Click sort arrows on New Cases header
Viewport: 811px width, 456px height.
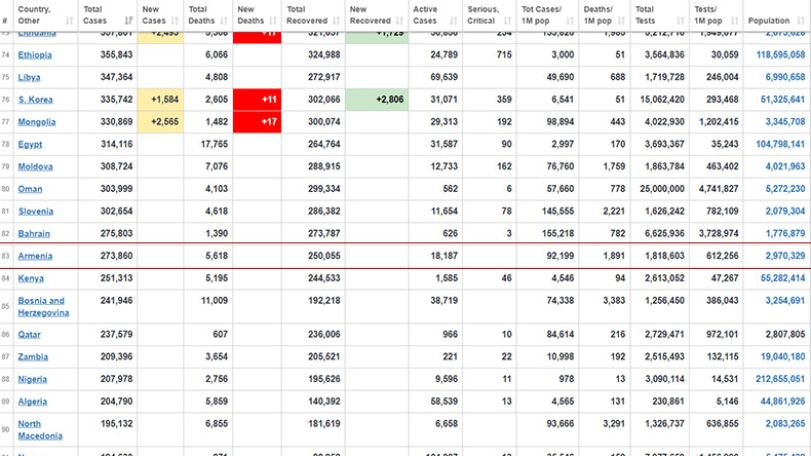pyautogui.click(x=174, y=21)
